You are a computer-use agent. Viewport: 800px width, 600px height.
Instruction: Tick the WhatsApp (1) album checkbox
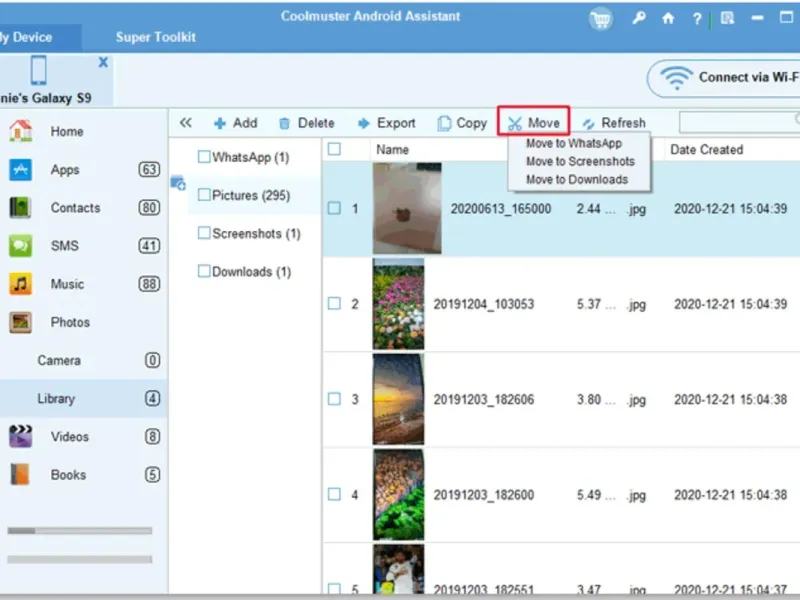(x=204, y=157)
